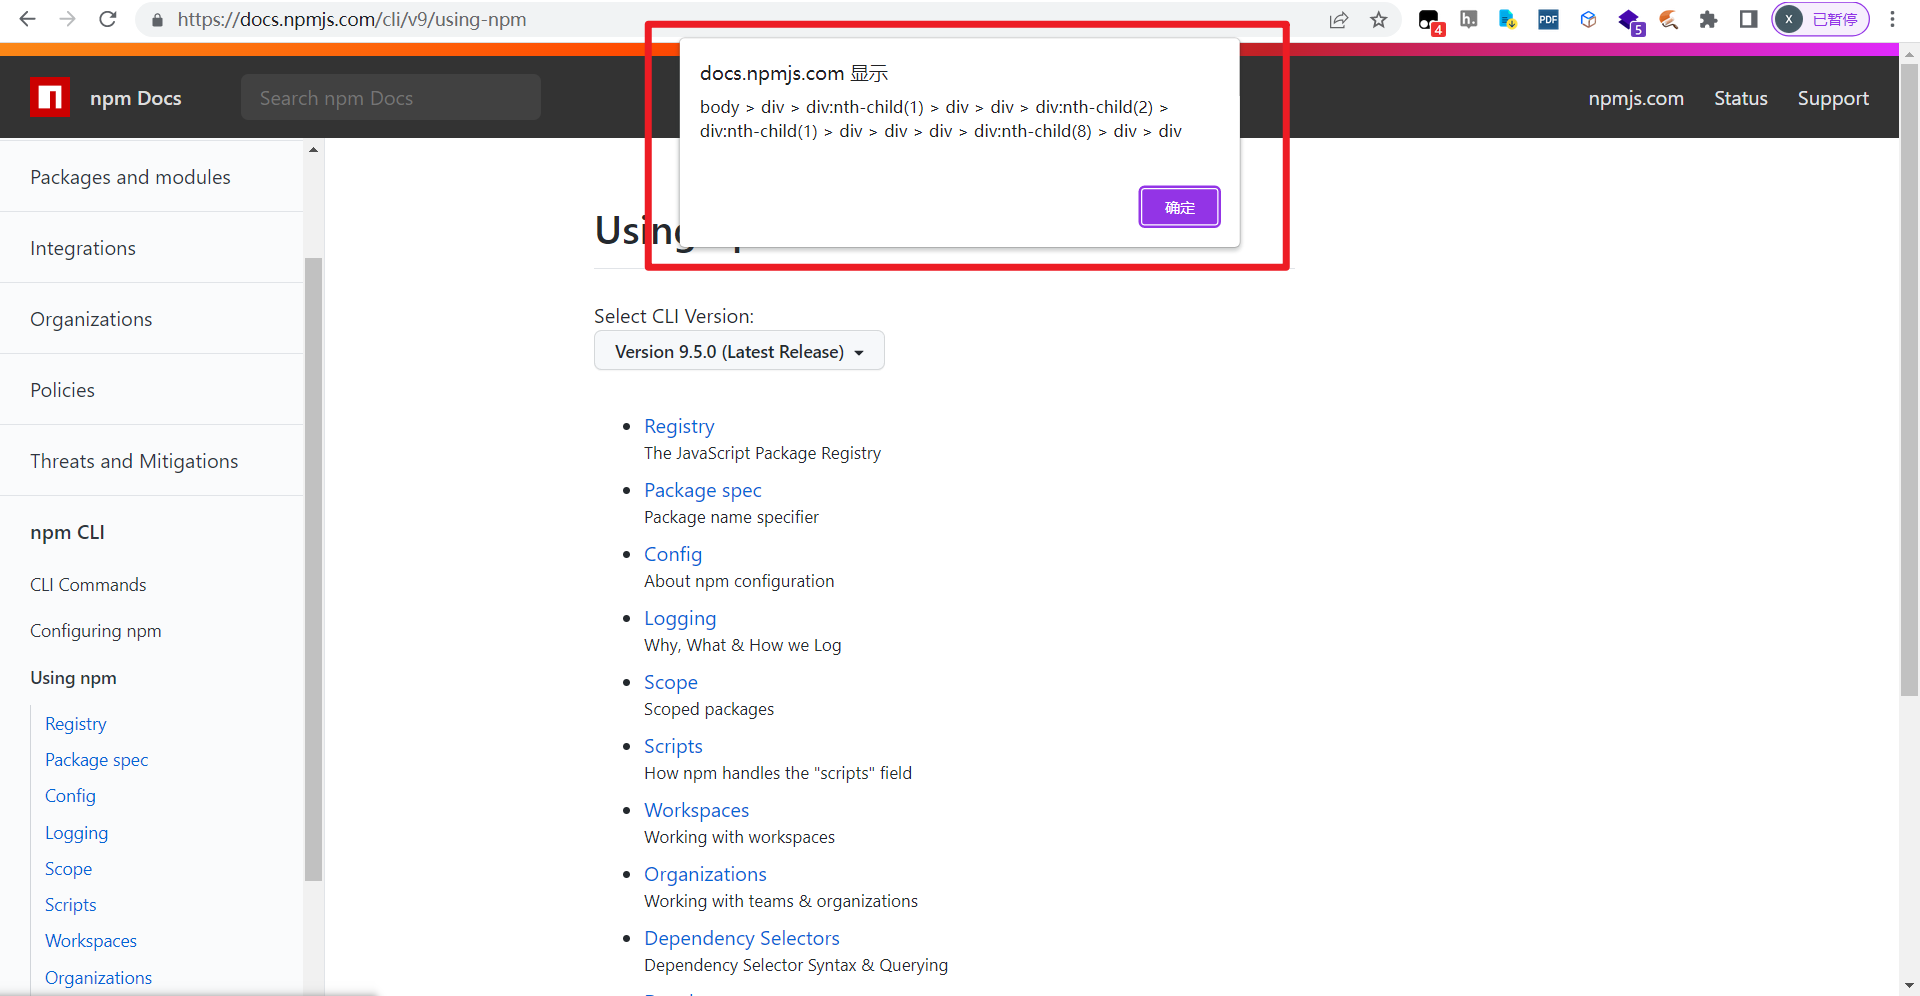Open the Config link in main content
Image resolution: width=1920 pixels, height=996 pixels.
[x=673, y=554]
